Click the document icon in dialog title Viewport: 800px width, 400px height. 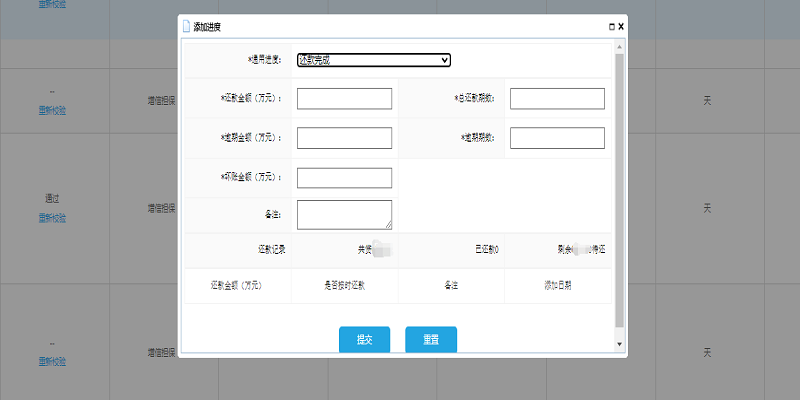point(186,27)
